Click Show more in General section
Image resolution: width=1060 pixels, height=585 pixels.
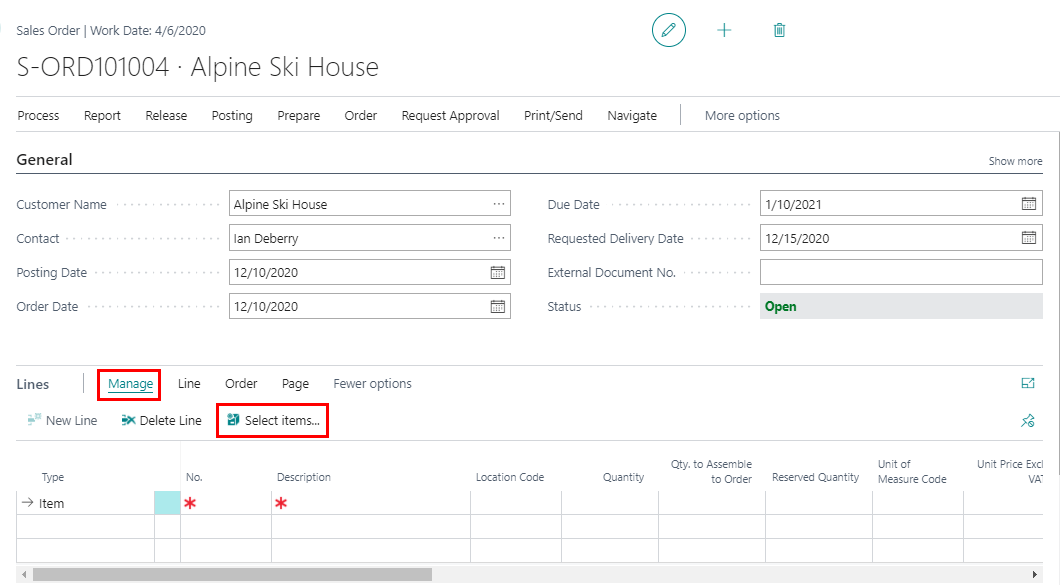[x=1015, y=161]
